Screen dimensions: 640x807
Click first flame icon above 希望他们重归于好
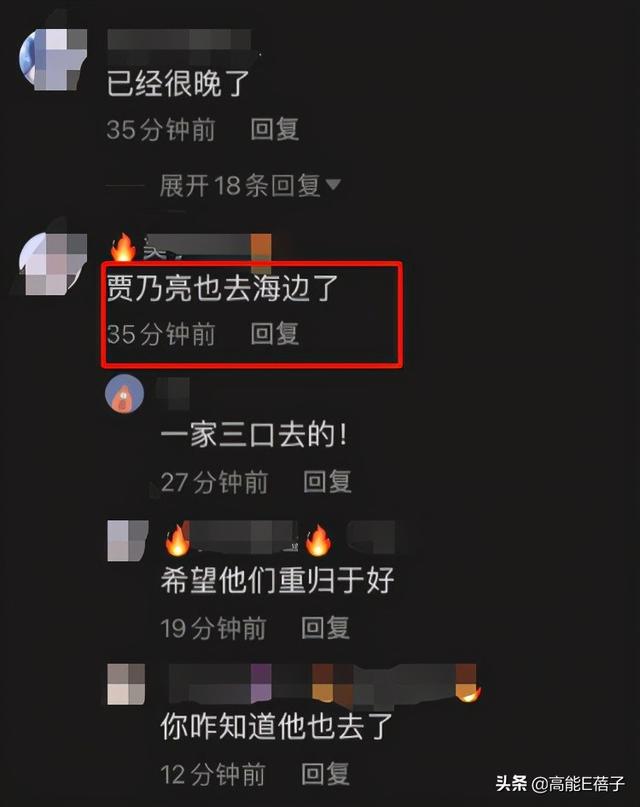point(177,540)
